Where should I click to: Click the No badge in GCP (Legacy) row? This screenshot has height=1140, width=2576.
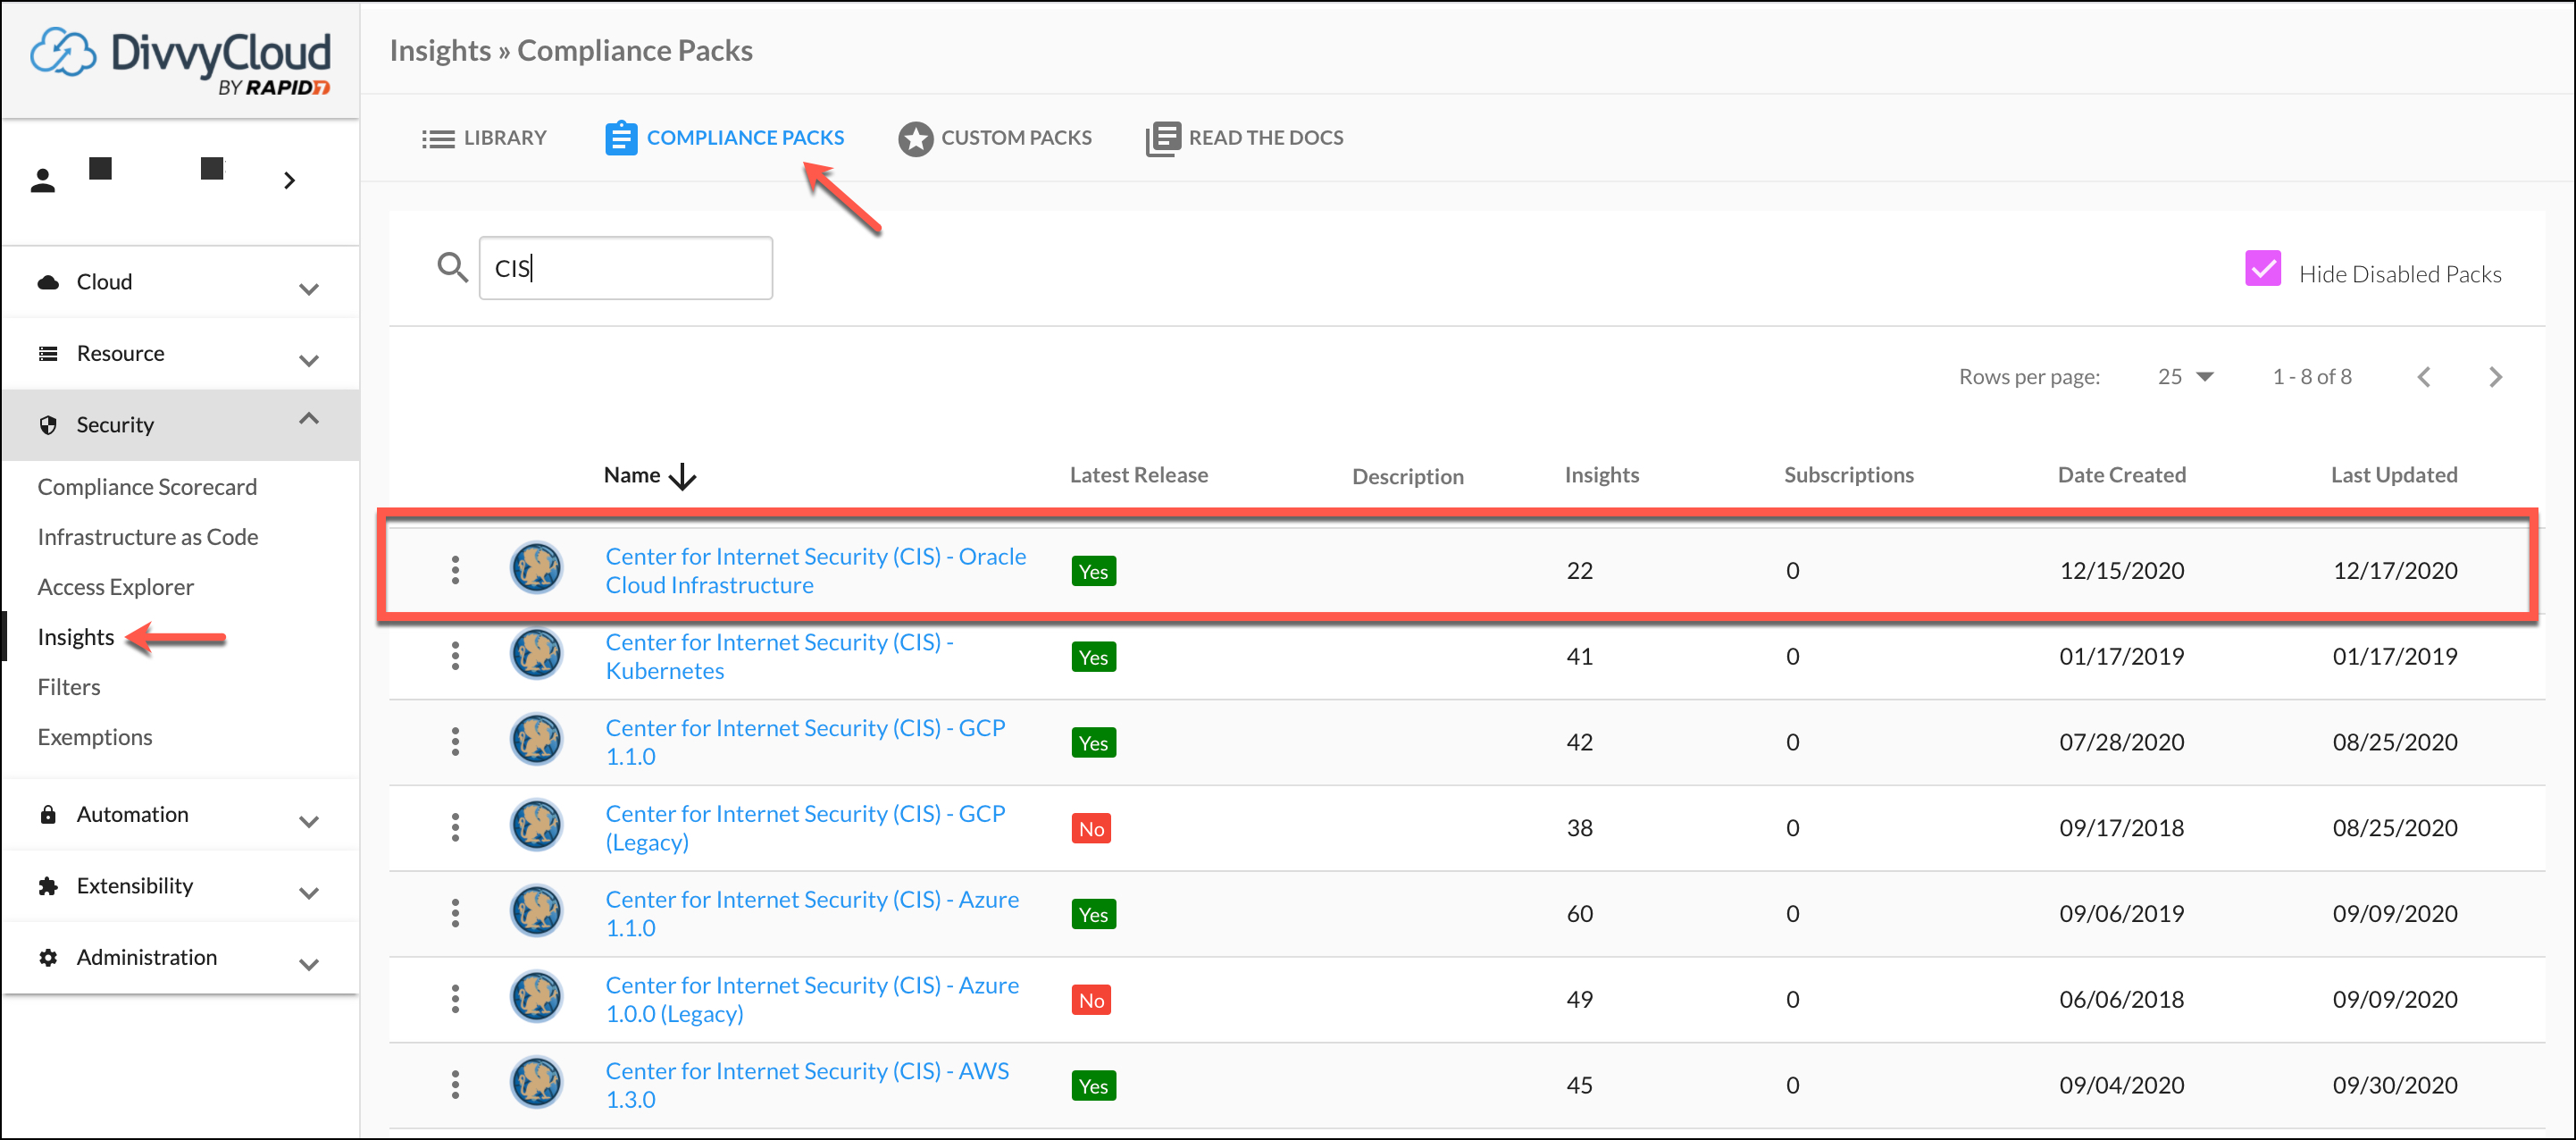[x=1091, y=829]
